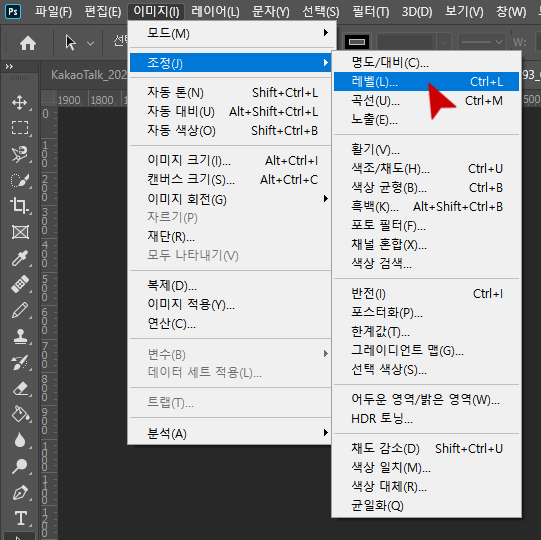Expand the 이미지 회전(G) submenu
541x540 pixels.
230,199
